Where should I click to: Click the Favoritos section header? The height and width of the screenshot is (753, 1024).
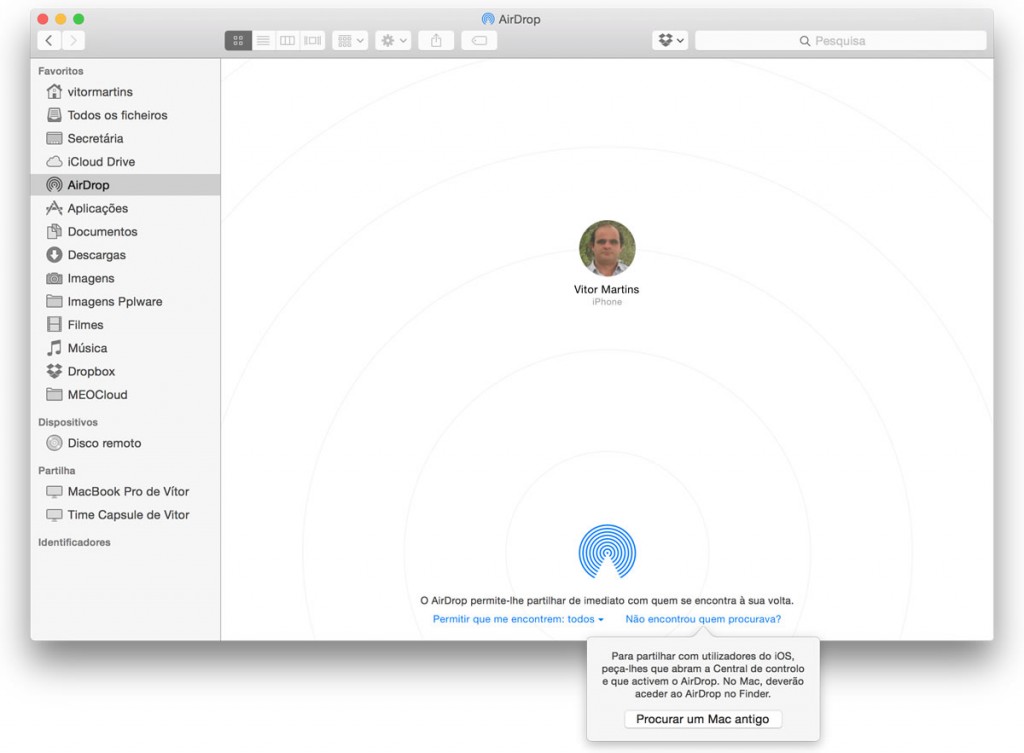61,71
